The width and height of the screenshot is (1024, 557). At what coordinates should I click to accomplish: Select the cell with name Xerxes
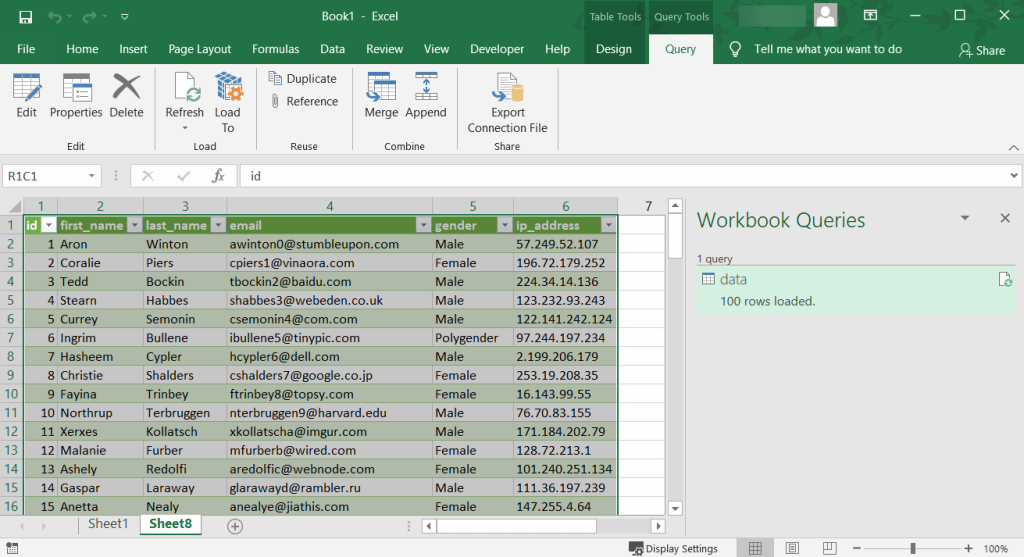coord(101,432)
